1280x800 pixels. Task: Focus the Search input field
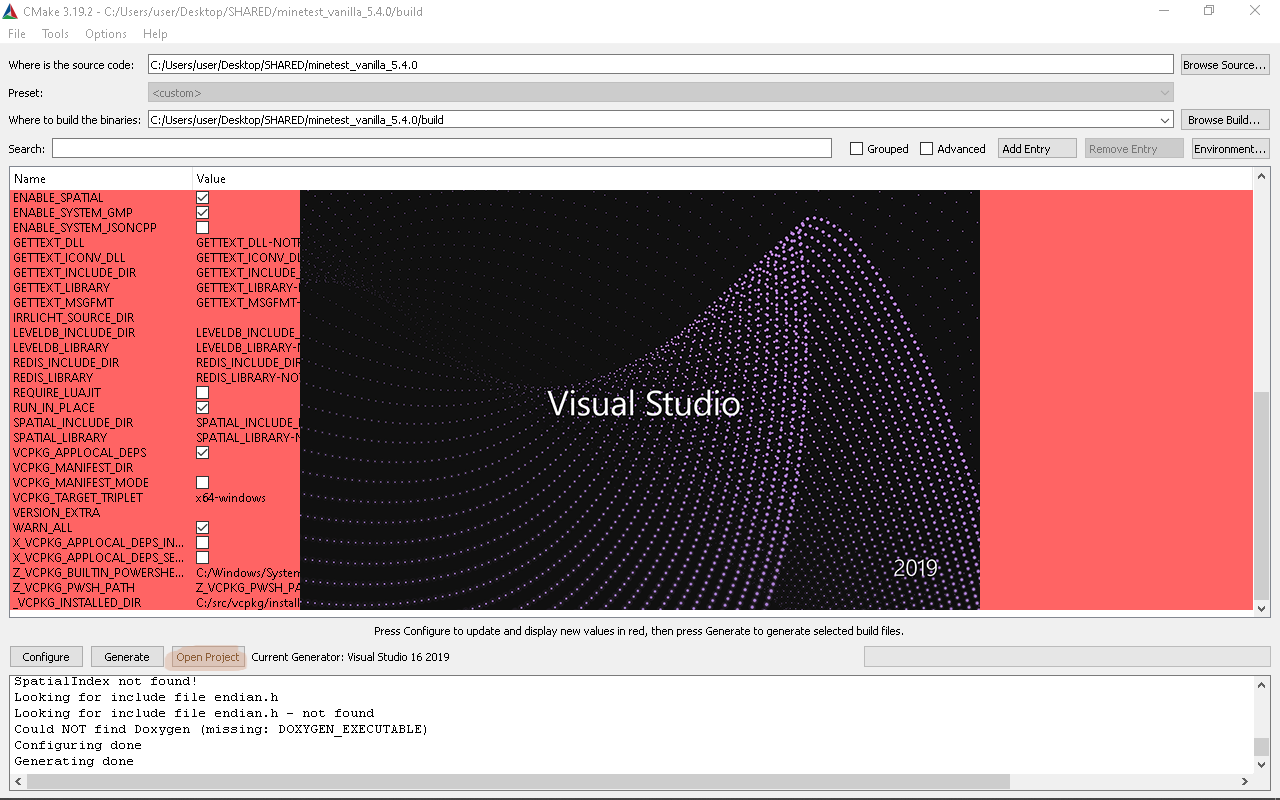pos(441,149)
